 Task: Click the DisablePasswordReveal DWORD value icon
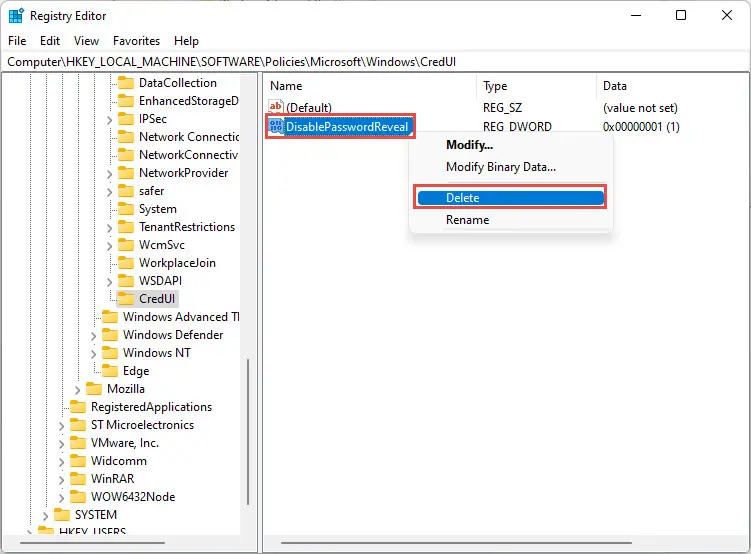click(x=276, y=126)
